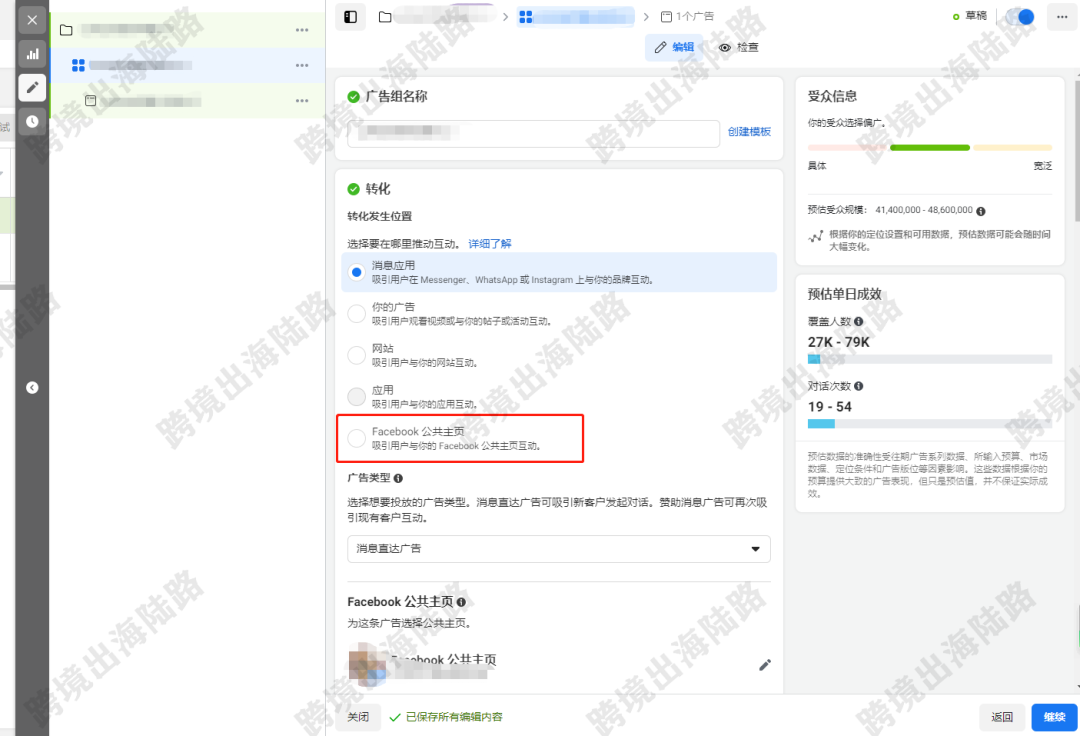1080x736 pixels.
Task: Toggle the side panel layout icon
Action: (x=351, y=17)
